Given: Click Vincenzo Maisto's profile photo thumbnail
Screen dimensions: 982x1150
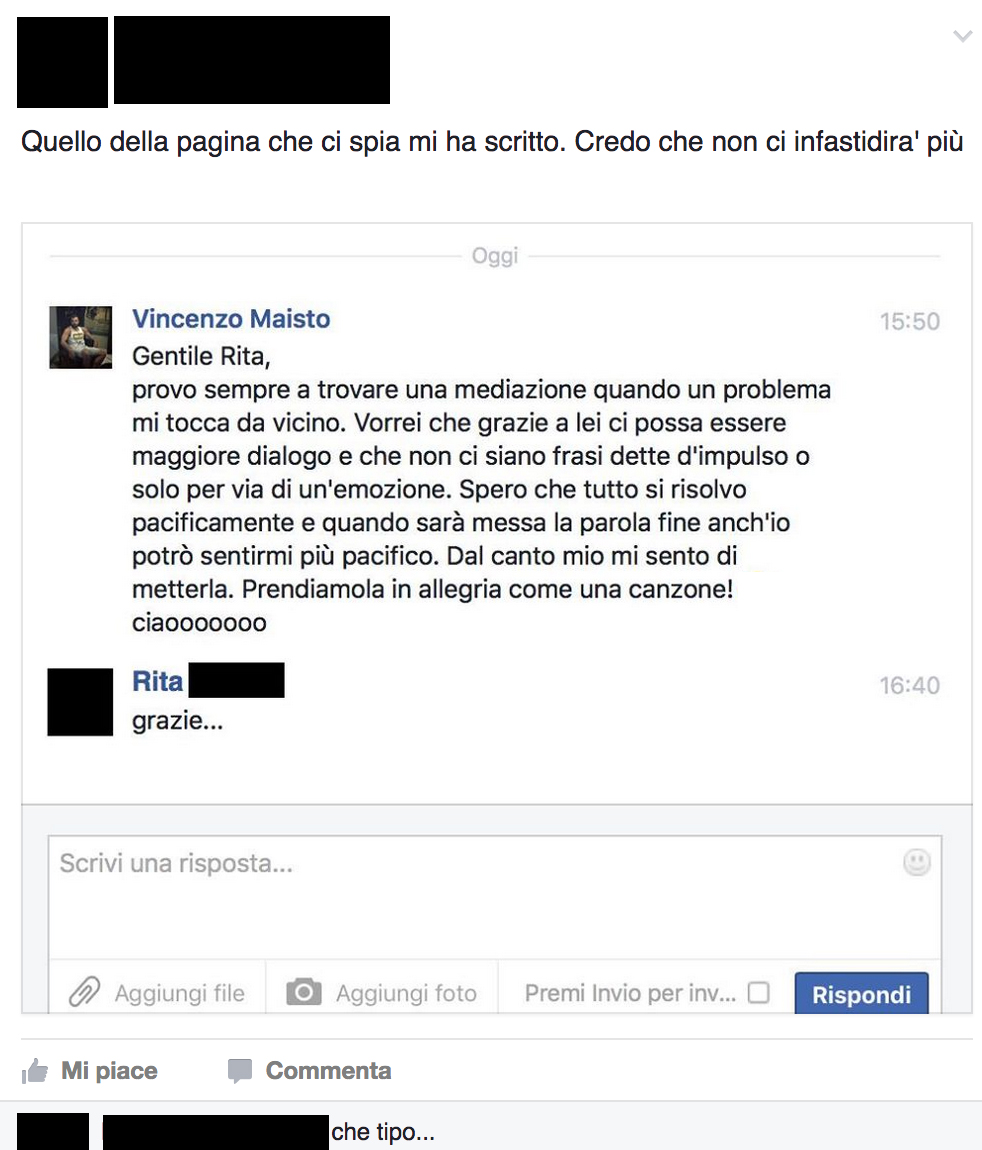Looking at the screenshot, I should (x=81, y=337).
